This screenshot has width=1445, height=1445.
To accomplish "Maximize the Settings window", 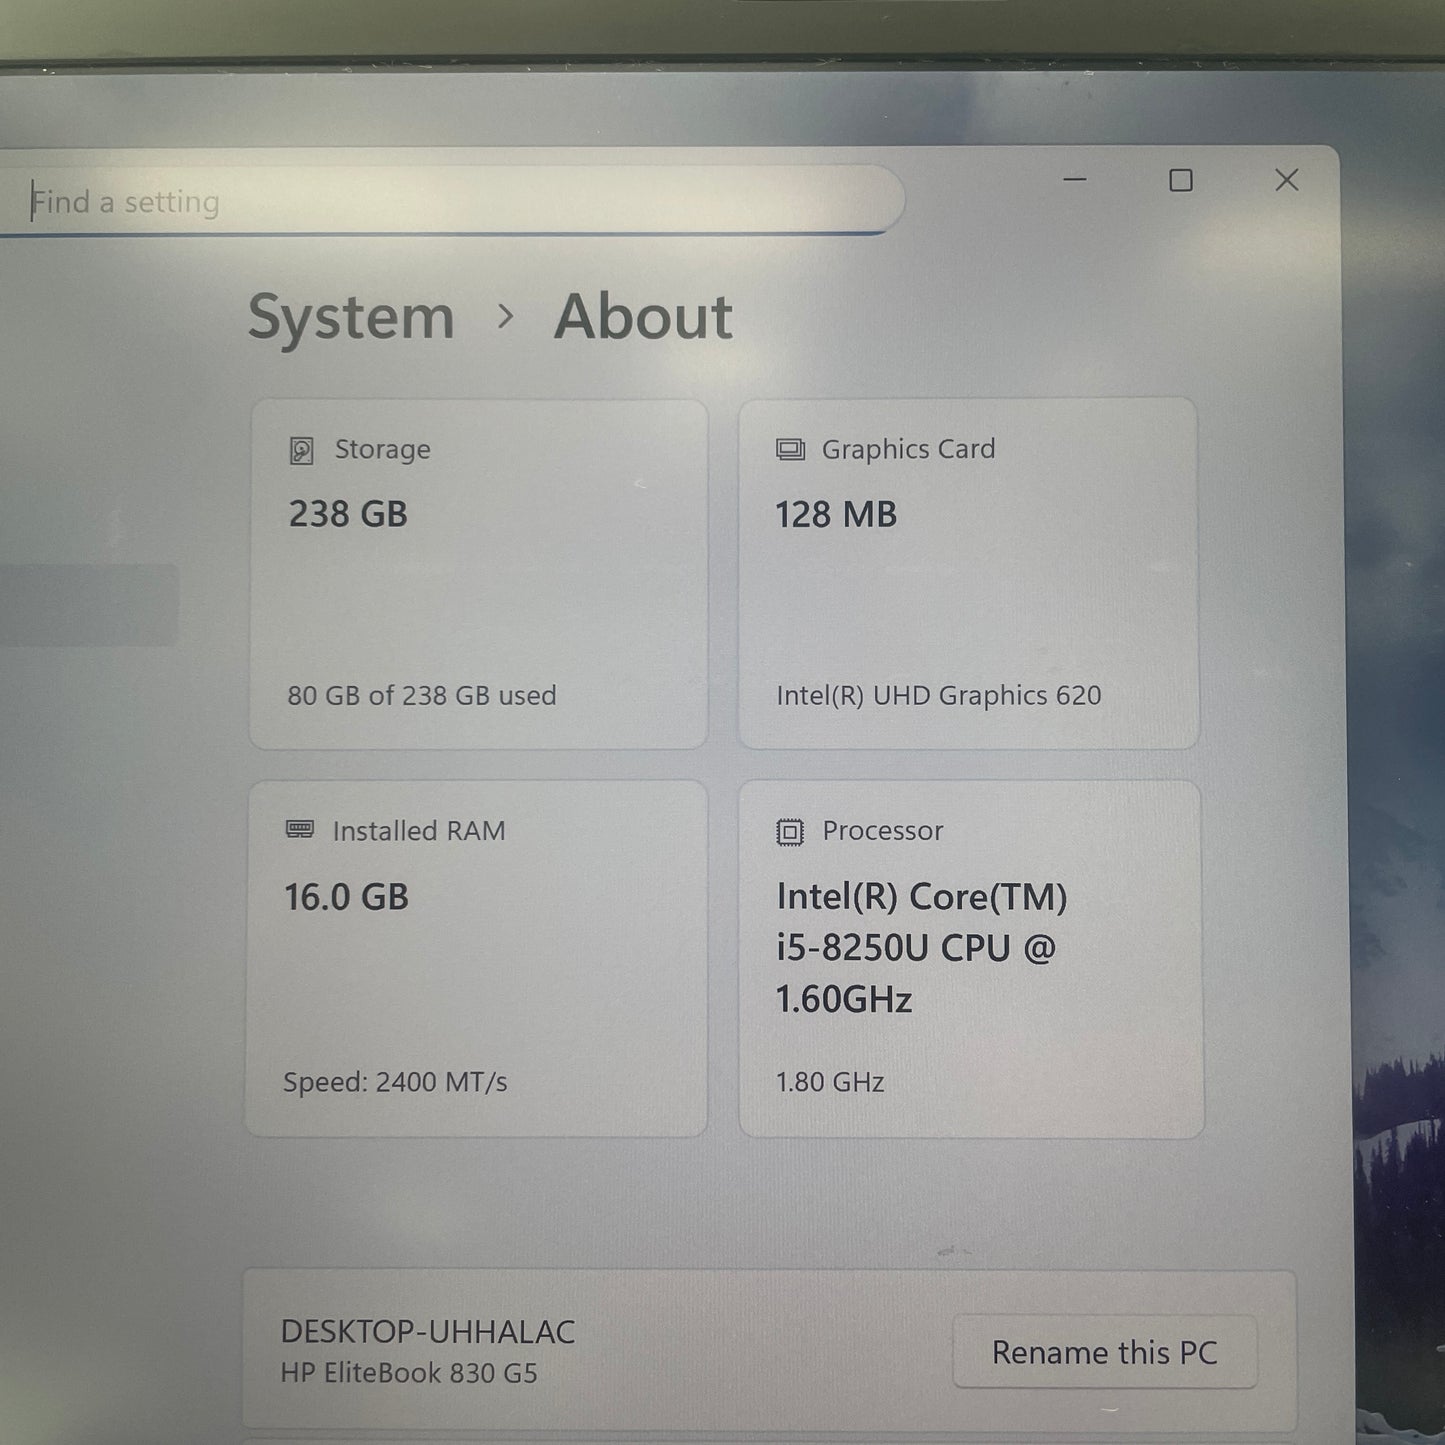I will tap(1181, 180).
